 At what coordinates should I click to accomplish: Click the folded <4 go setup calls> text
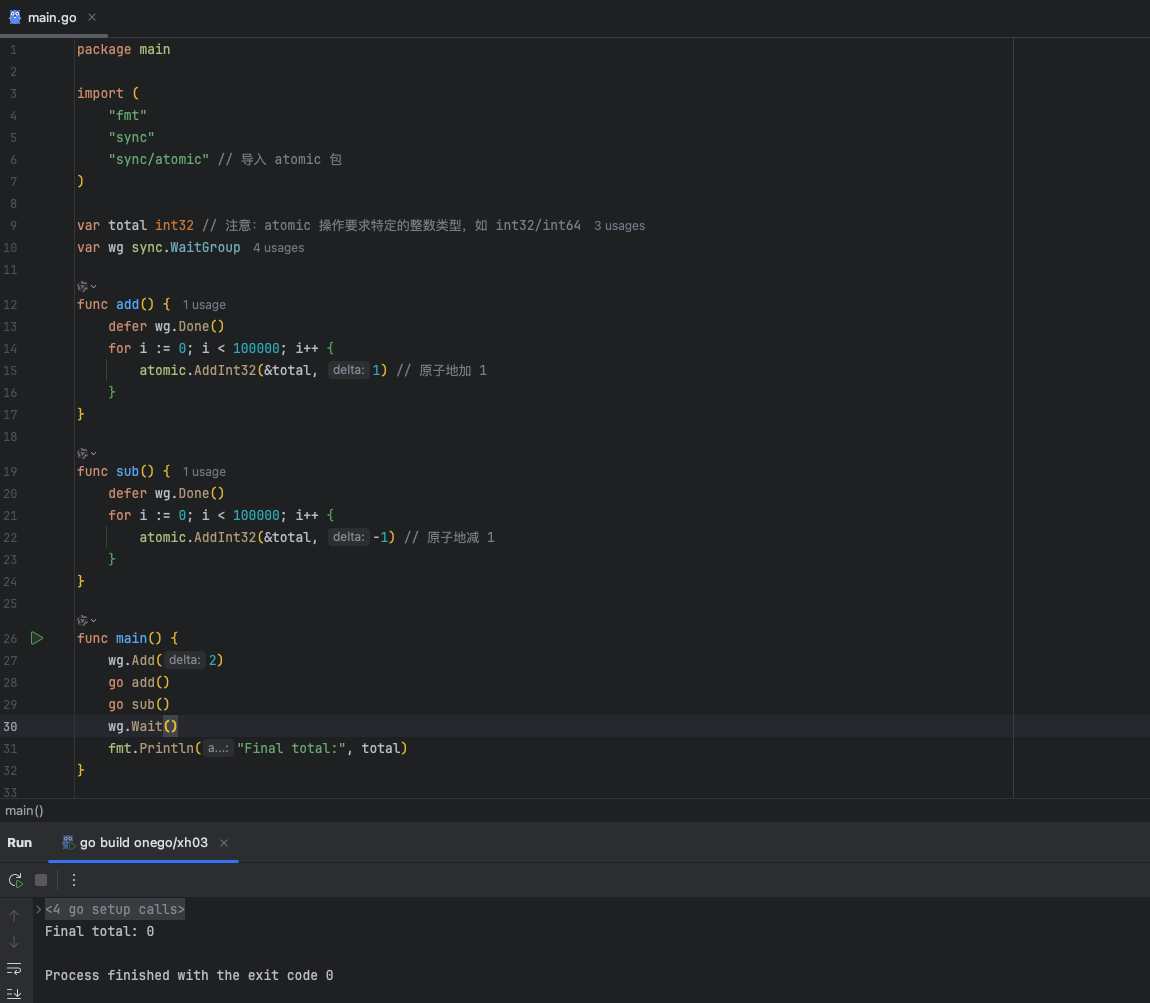[x=114, y=909]
